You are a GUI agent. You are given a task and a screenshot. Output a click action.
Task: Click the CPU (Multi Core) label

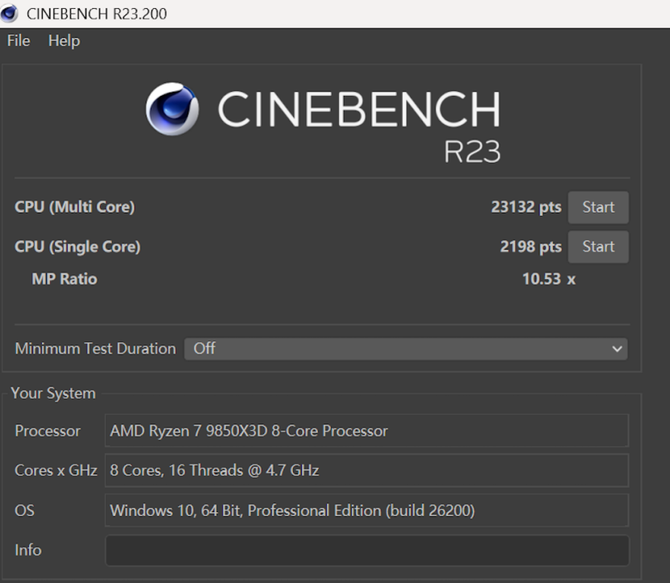coord(75,207)
